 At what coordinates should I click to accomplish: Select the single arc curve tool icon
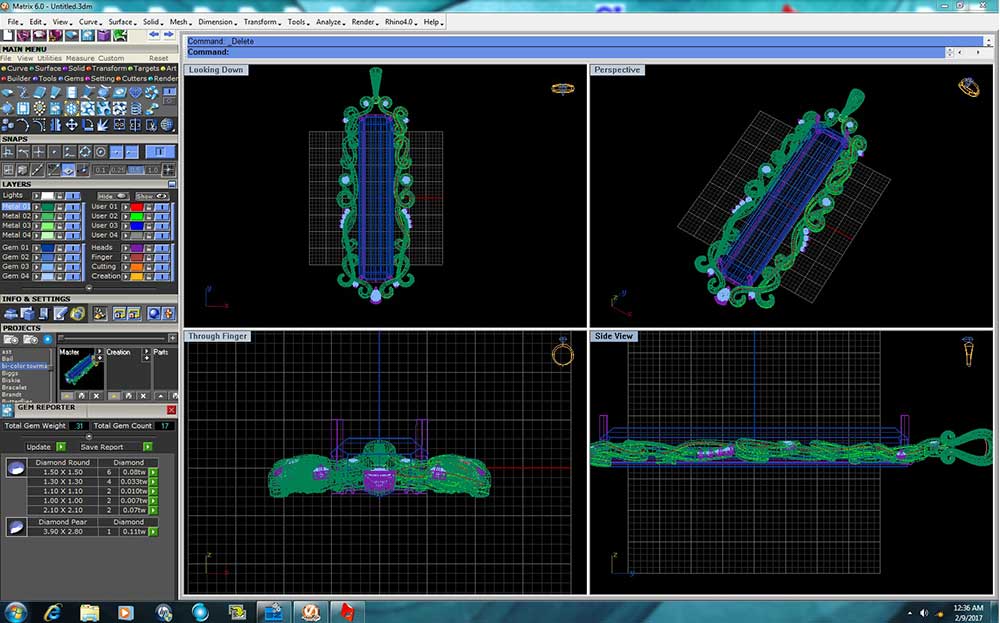23,124
